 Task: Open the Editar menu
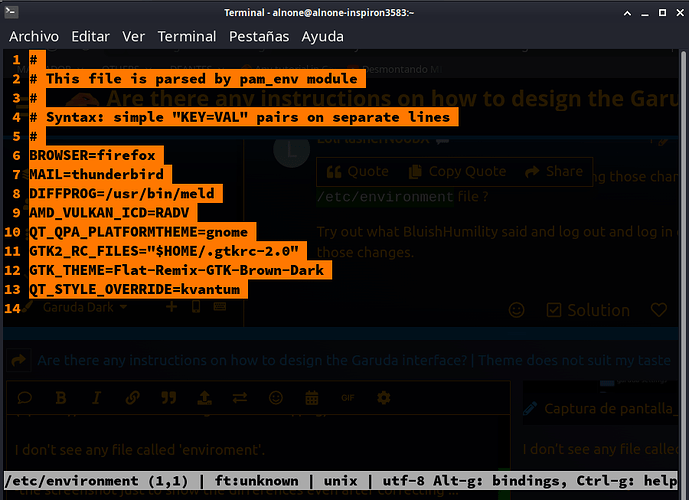[x=91, y=36]
